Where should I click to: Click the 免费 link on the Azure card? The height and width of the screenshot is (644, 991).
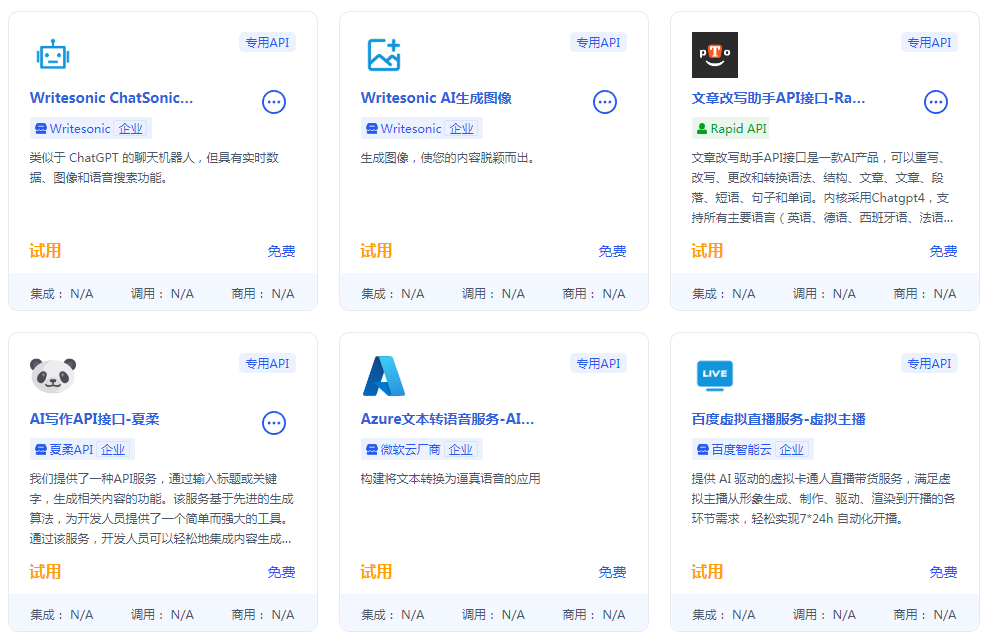click(x=612, y=571)
